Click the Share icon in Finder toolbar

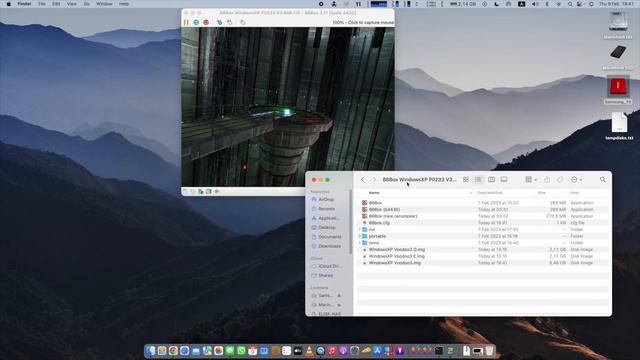pos(547,180)
